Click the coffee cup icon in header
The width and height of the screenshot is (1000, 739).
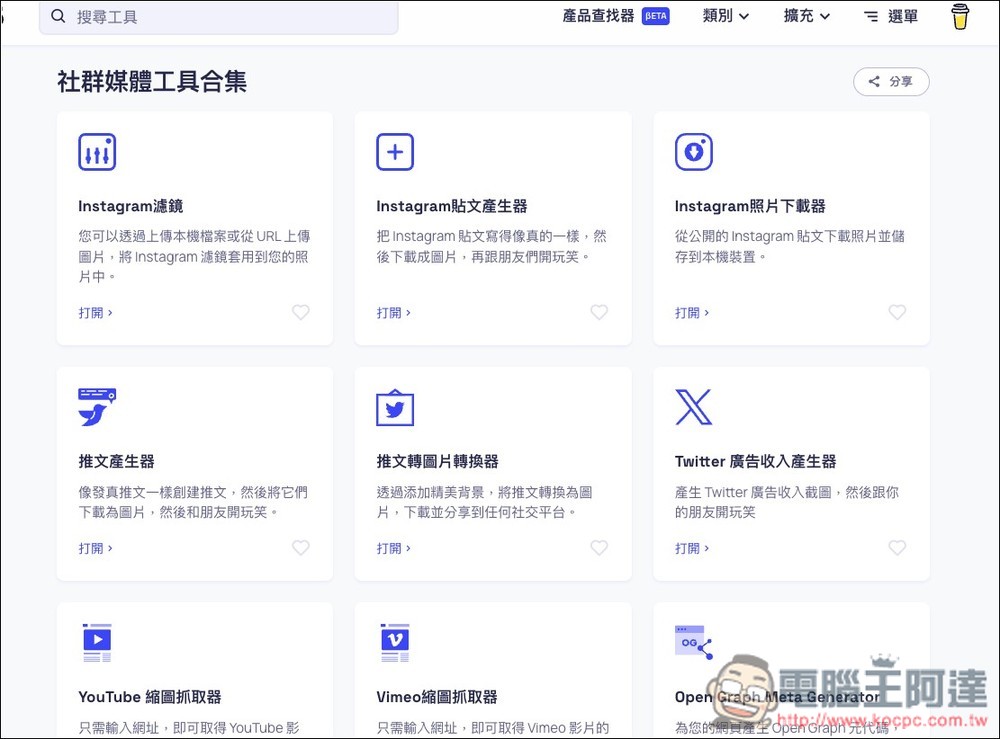click(x=960, y=17)
